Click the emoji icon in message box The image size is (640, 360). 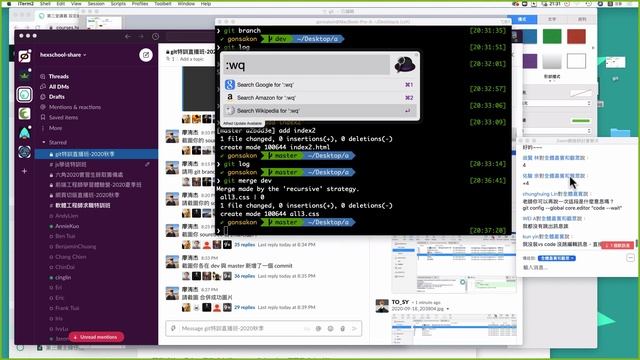click(330, 328)
